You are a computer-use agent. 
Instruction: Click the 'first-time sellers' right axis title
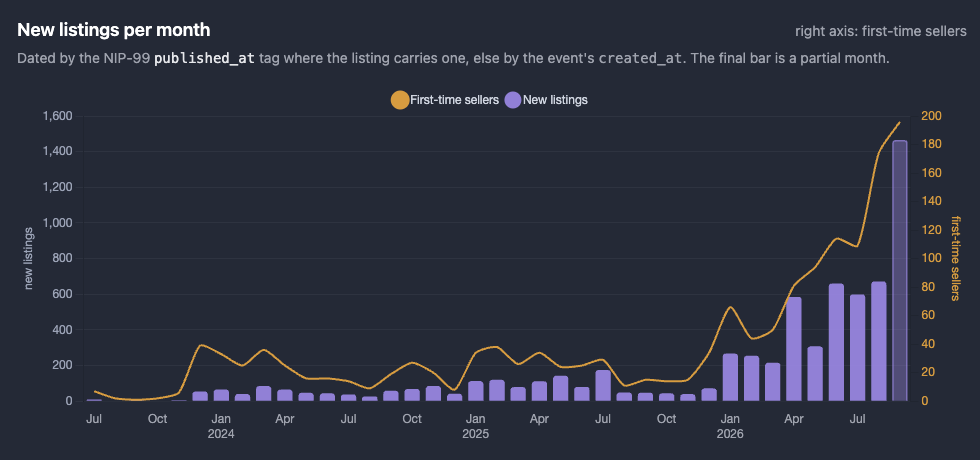[x=956, y=258]
